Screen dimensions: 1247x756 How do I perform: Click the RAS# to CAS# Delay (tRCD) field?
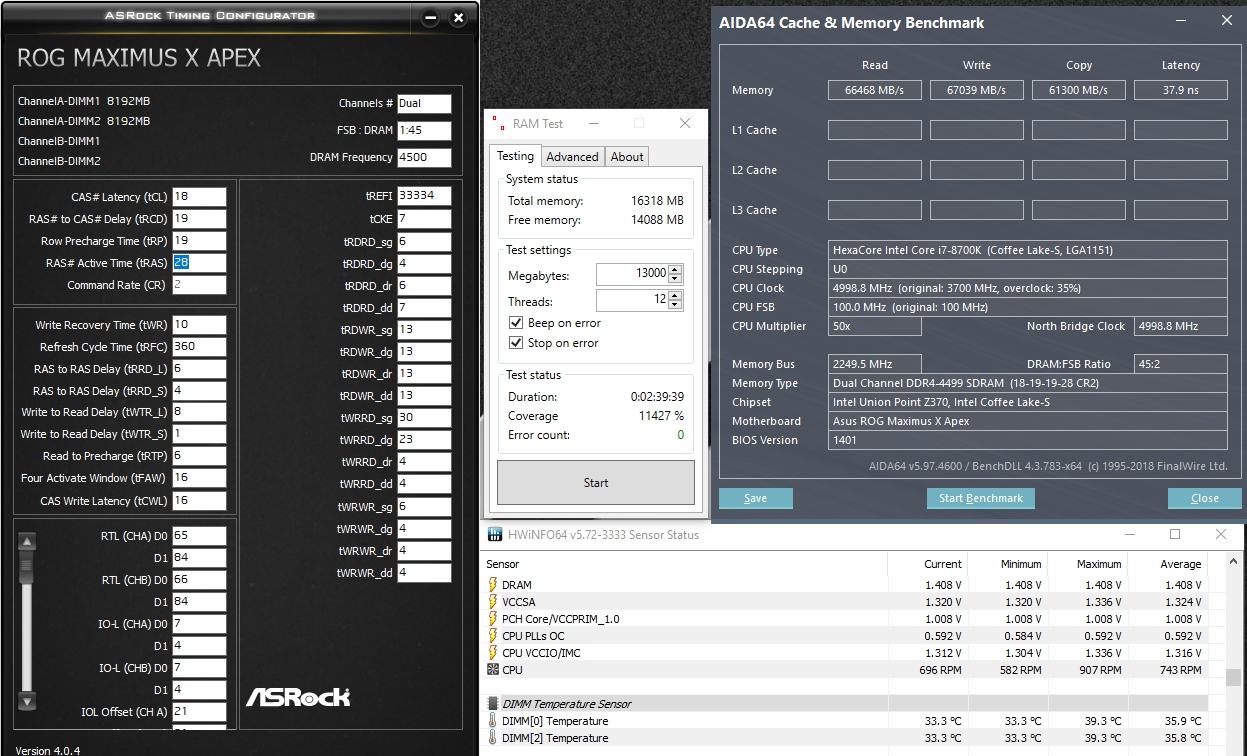(x=199, y=219)
